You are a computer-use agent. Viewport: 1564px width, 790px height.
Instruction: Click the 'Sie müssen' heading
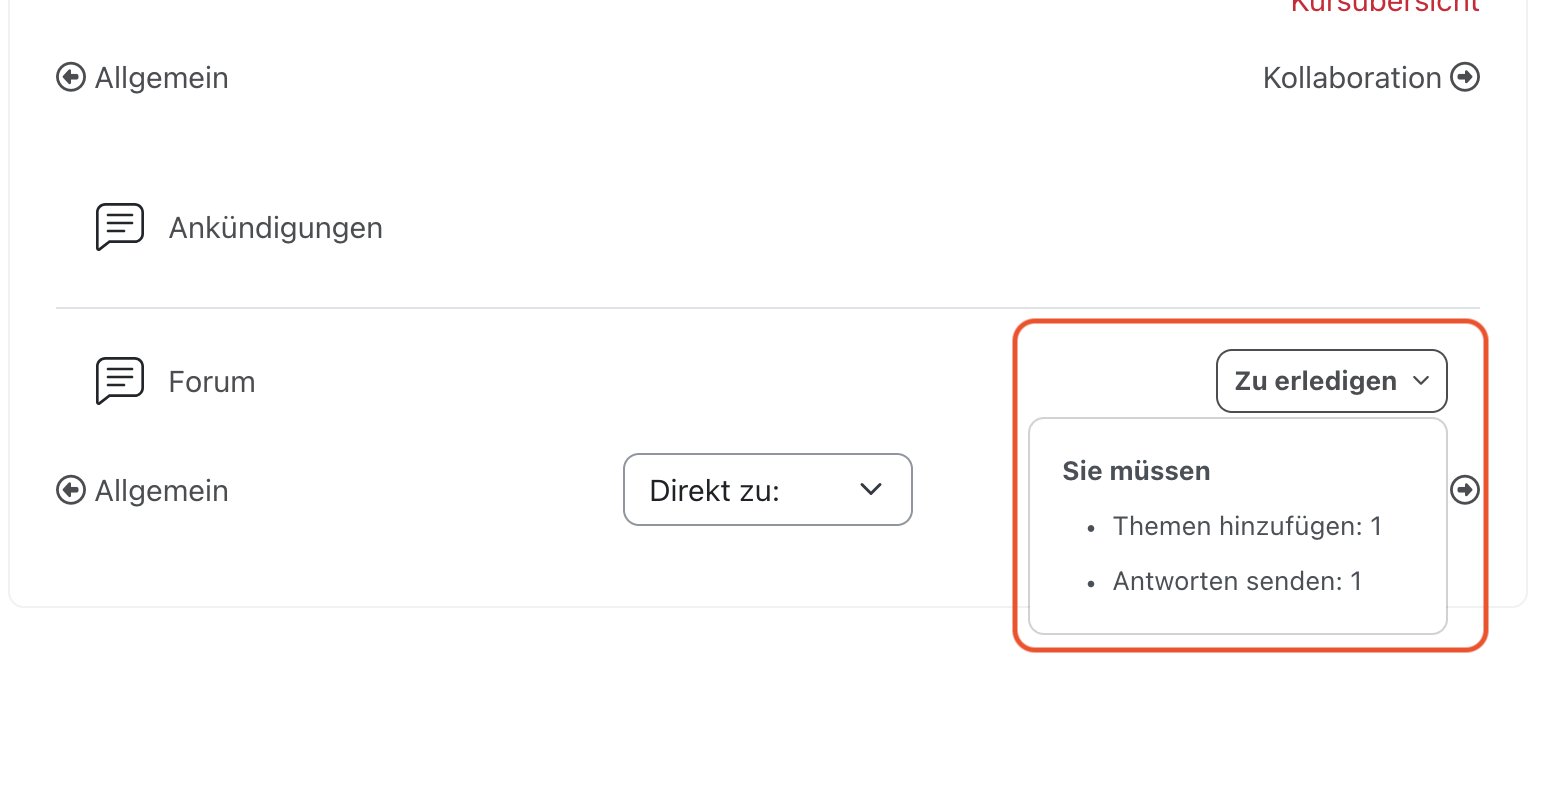point(1136,471)
